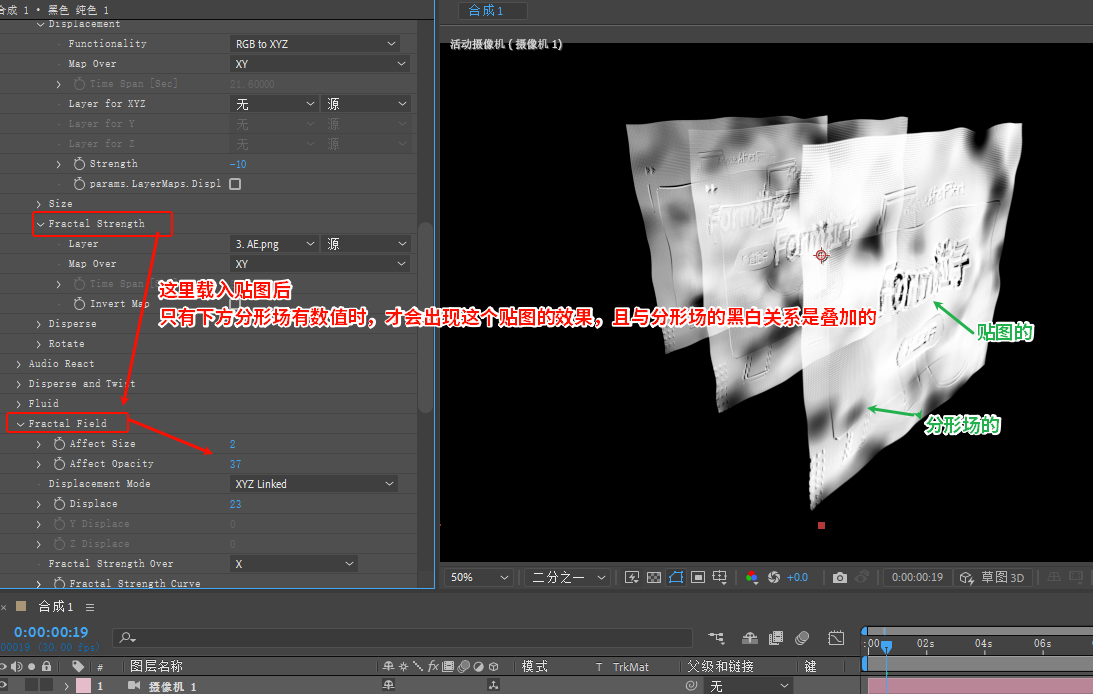The image size is (1093, 694).
Task: Expand 摄像机 1 layer properties
Action: (66, 686)
